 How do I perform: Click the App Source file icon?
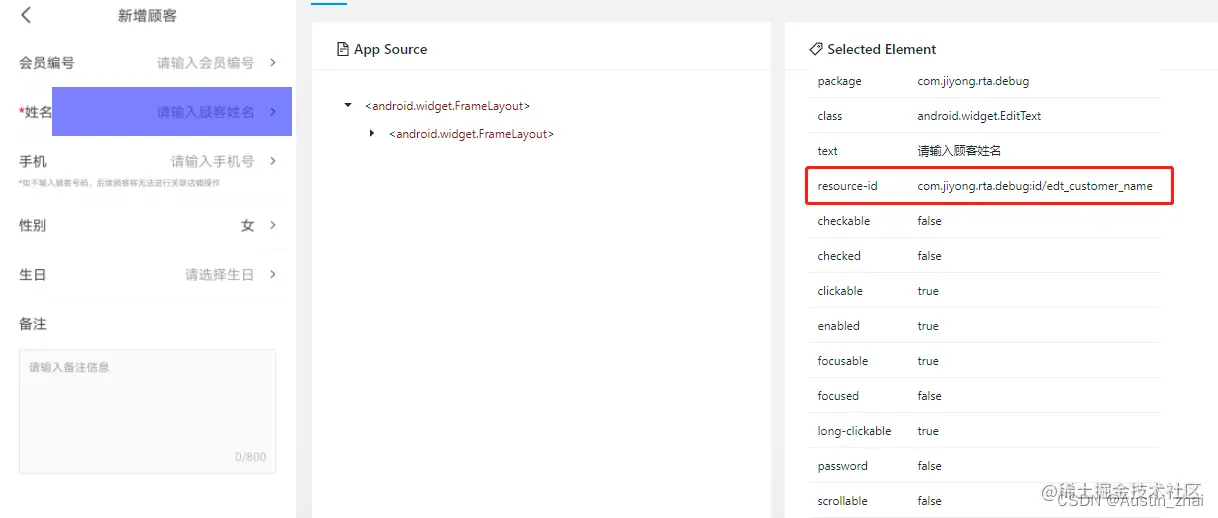click(x=343, y=49)
